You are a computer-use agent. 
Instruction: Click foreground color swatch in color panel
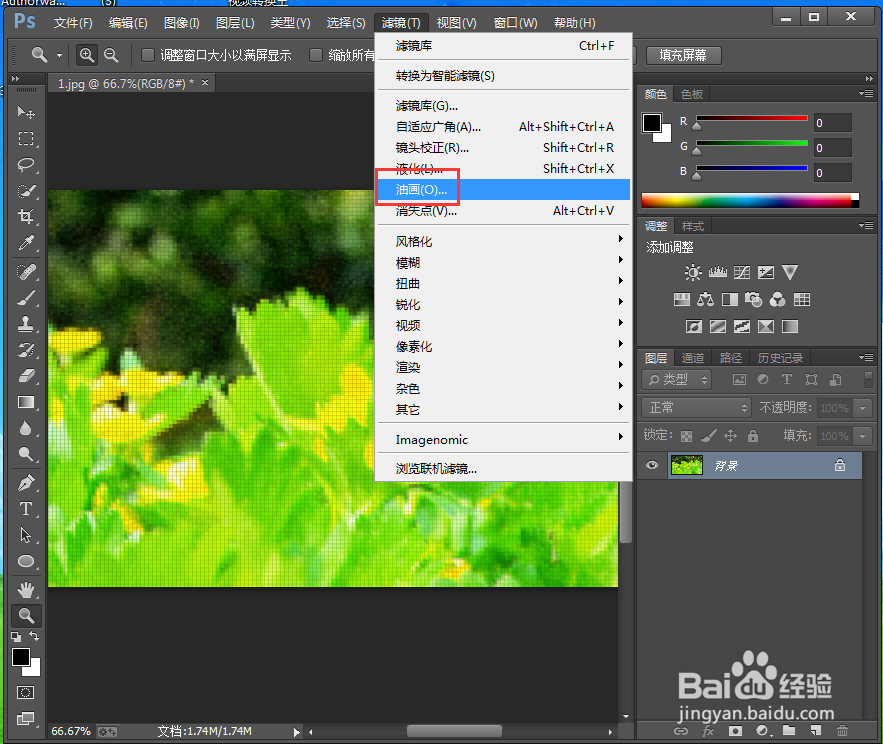[x=652, y=122]
